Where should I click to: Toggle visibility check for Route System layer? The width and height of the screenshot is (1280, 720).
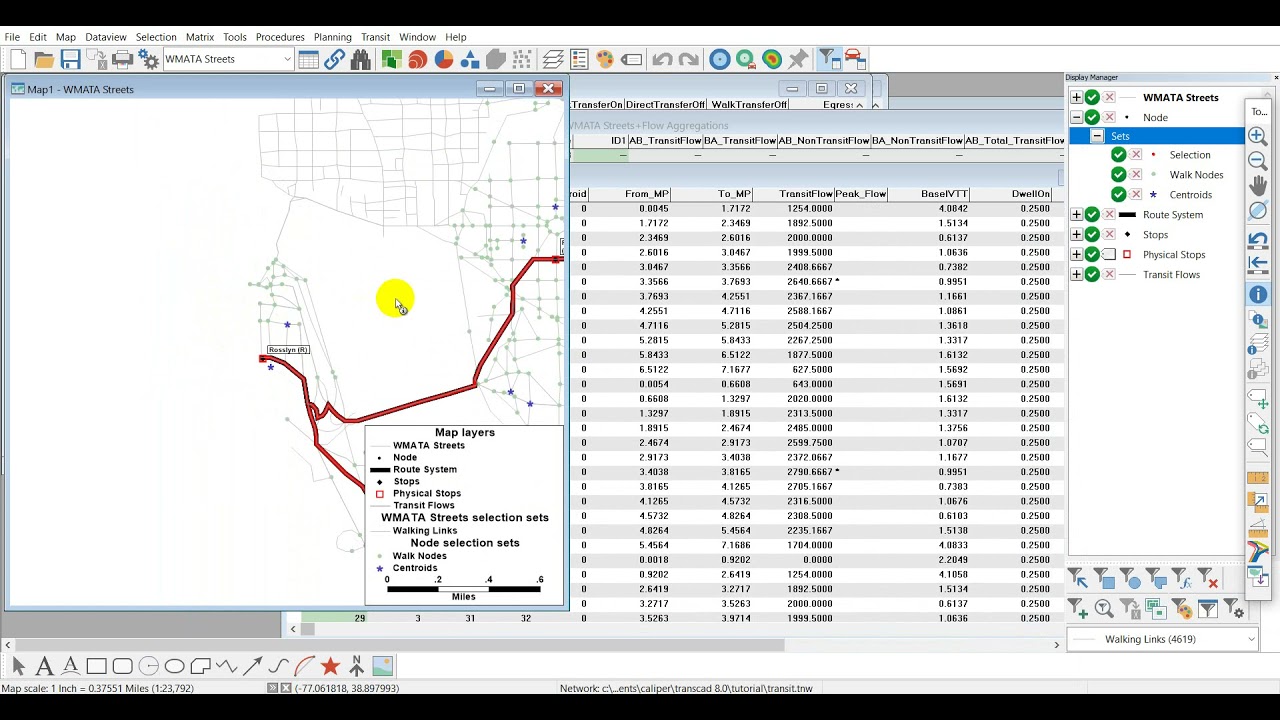pyautogui.click(x=1092, y=215)
